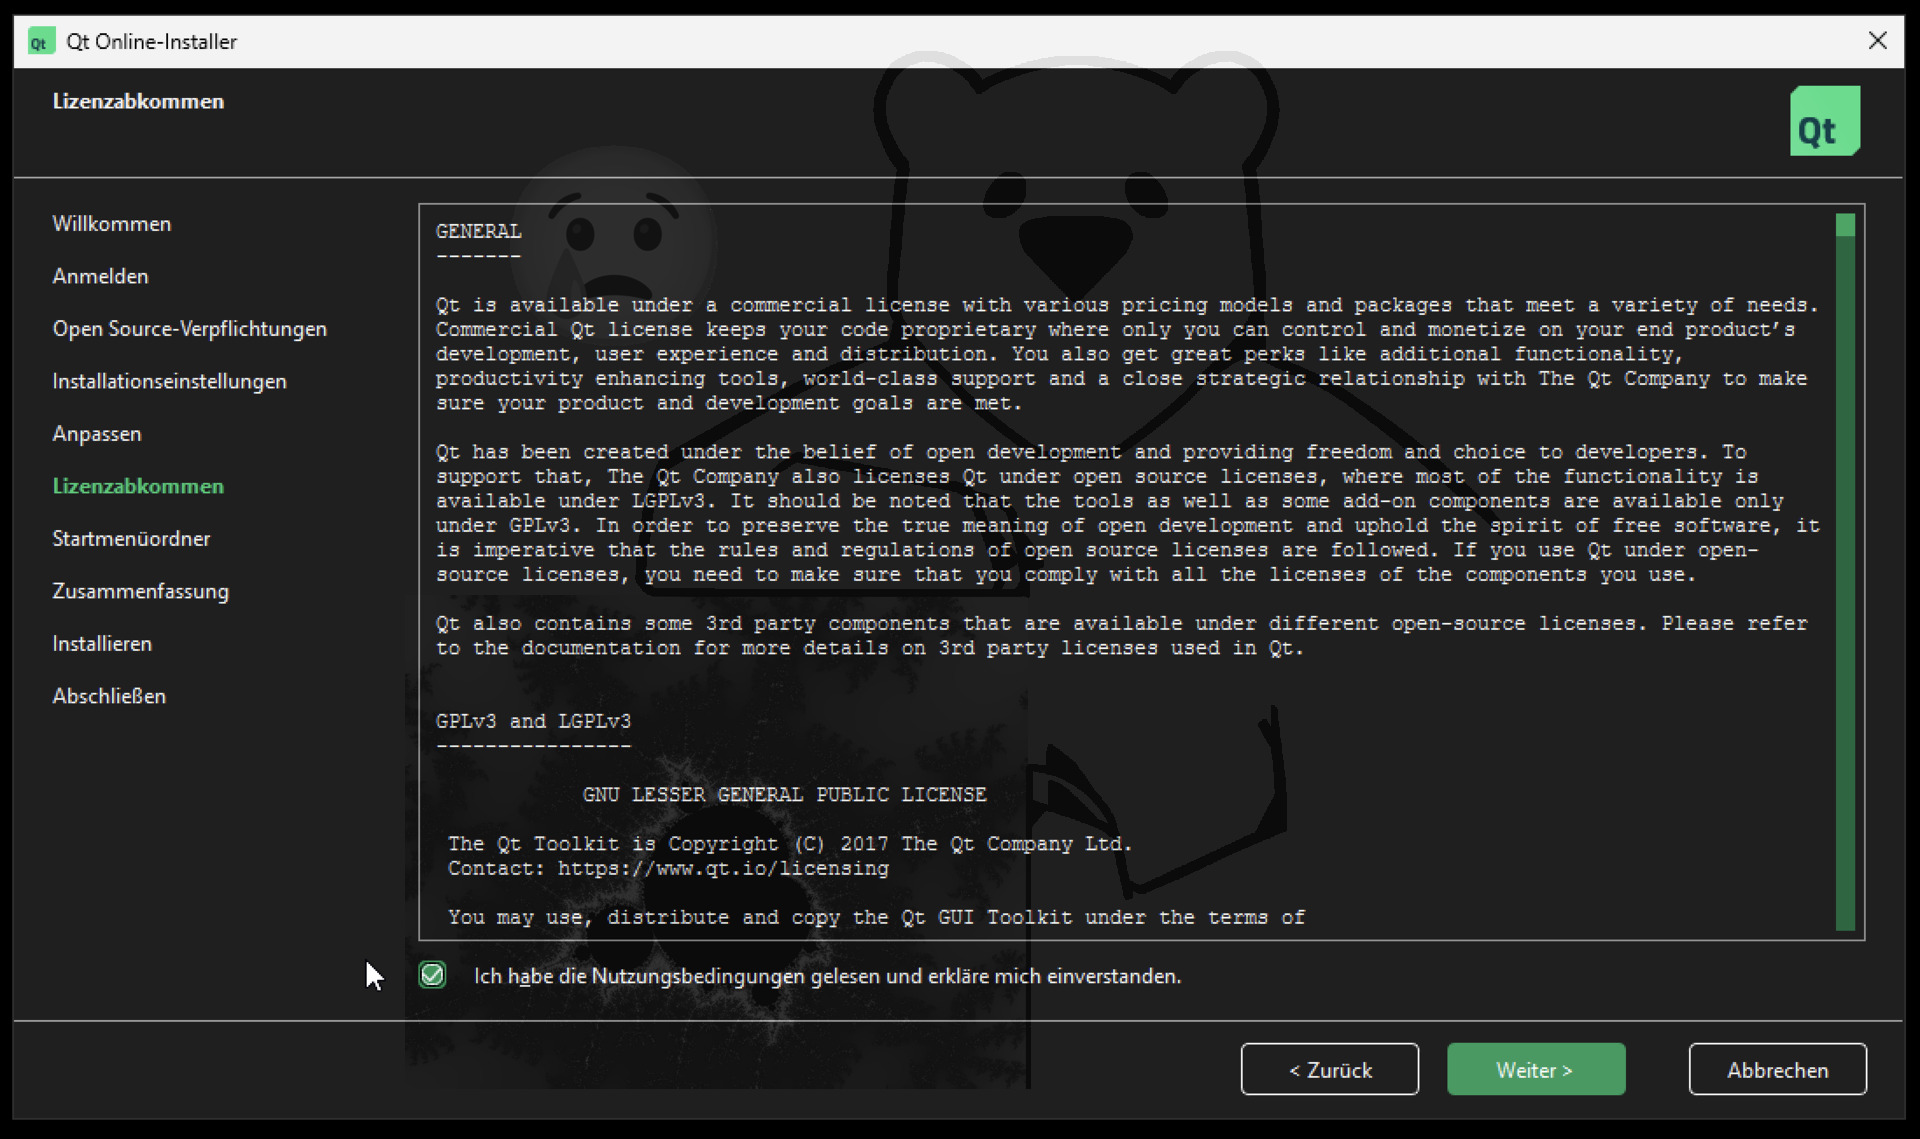Click the Anpassen sidebar entry
The width and height of the screenshot is (1920, 1139).
tap(97, 434)
